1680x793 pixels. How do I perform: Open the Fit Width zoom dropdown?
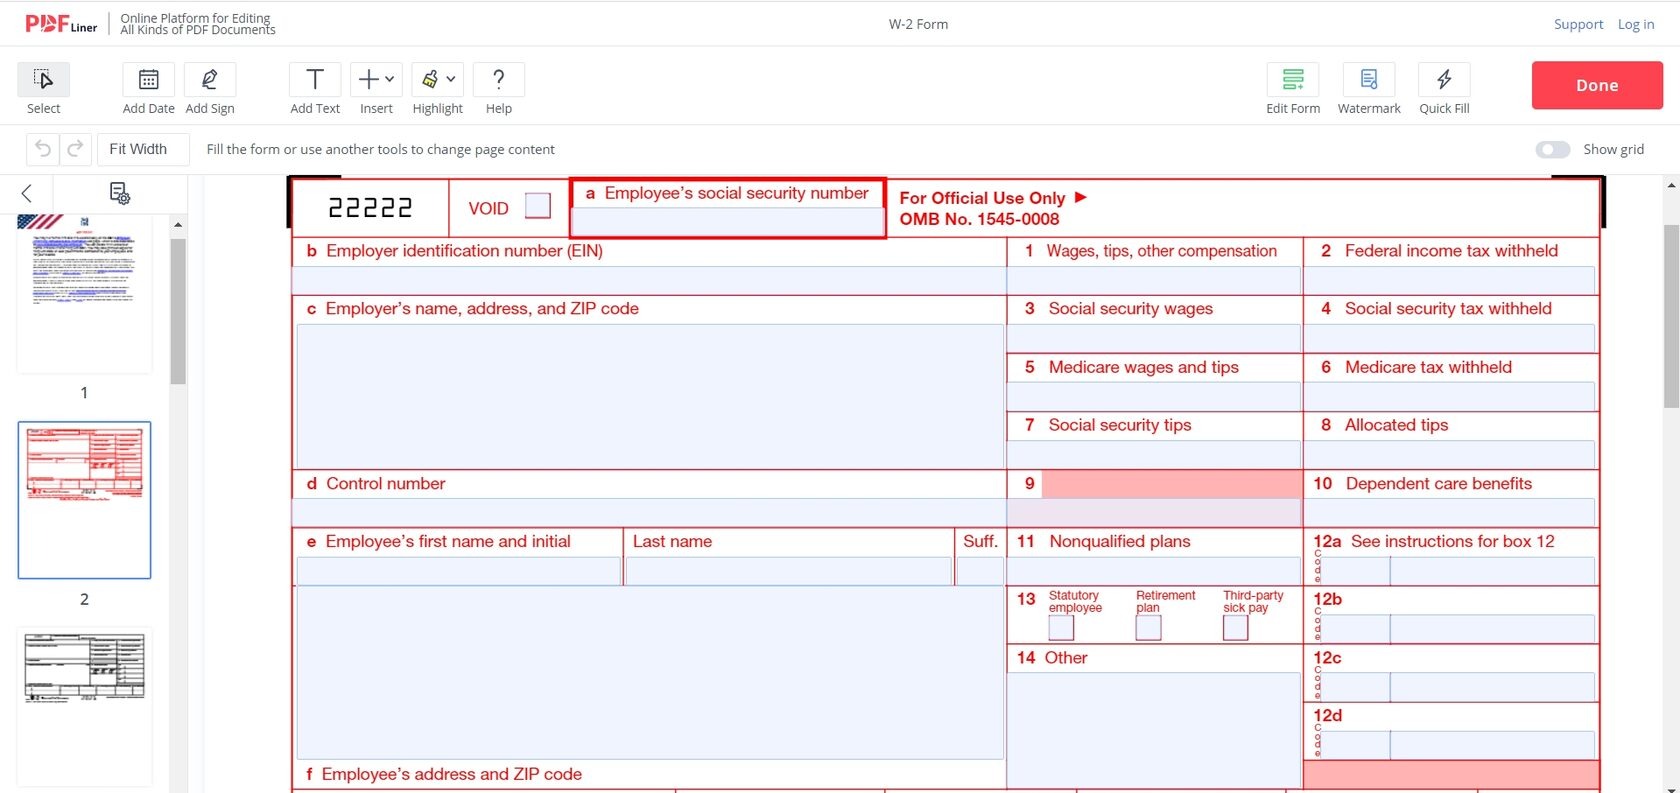pos(143,149)
